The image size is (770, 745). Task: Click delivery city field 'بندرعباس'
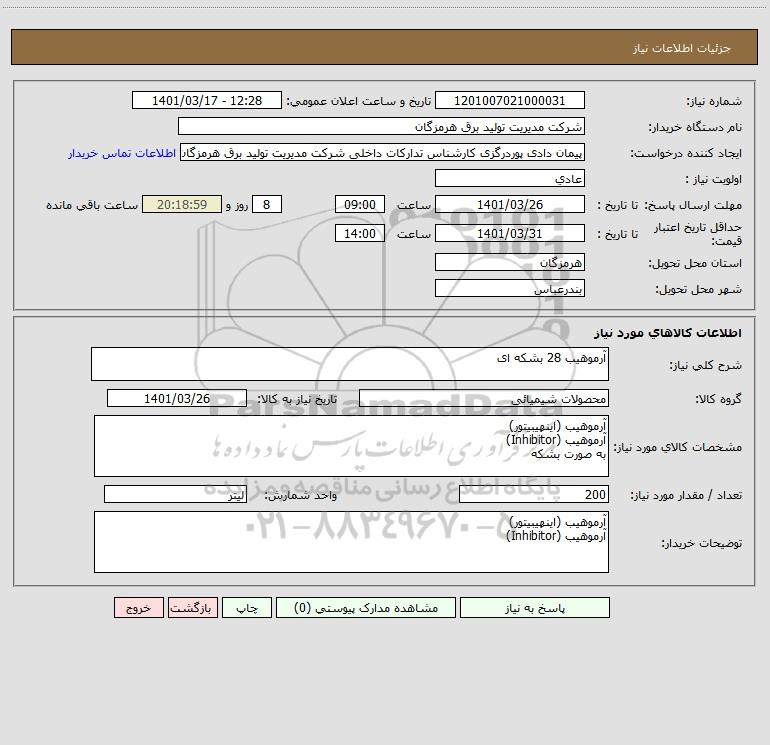(510, 288)
